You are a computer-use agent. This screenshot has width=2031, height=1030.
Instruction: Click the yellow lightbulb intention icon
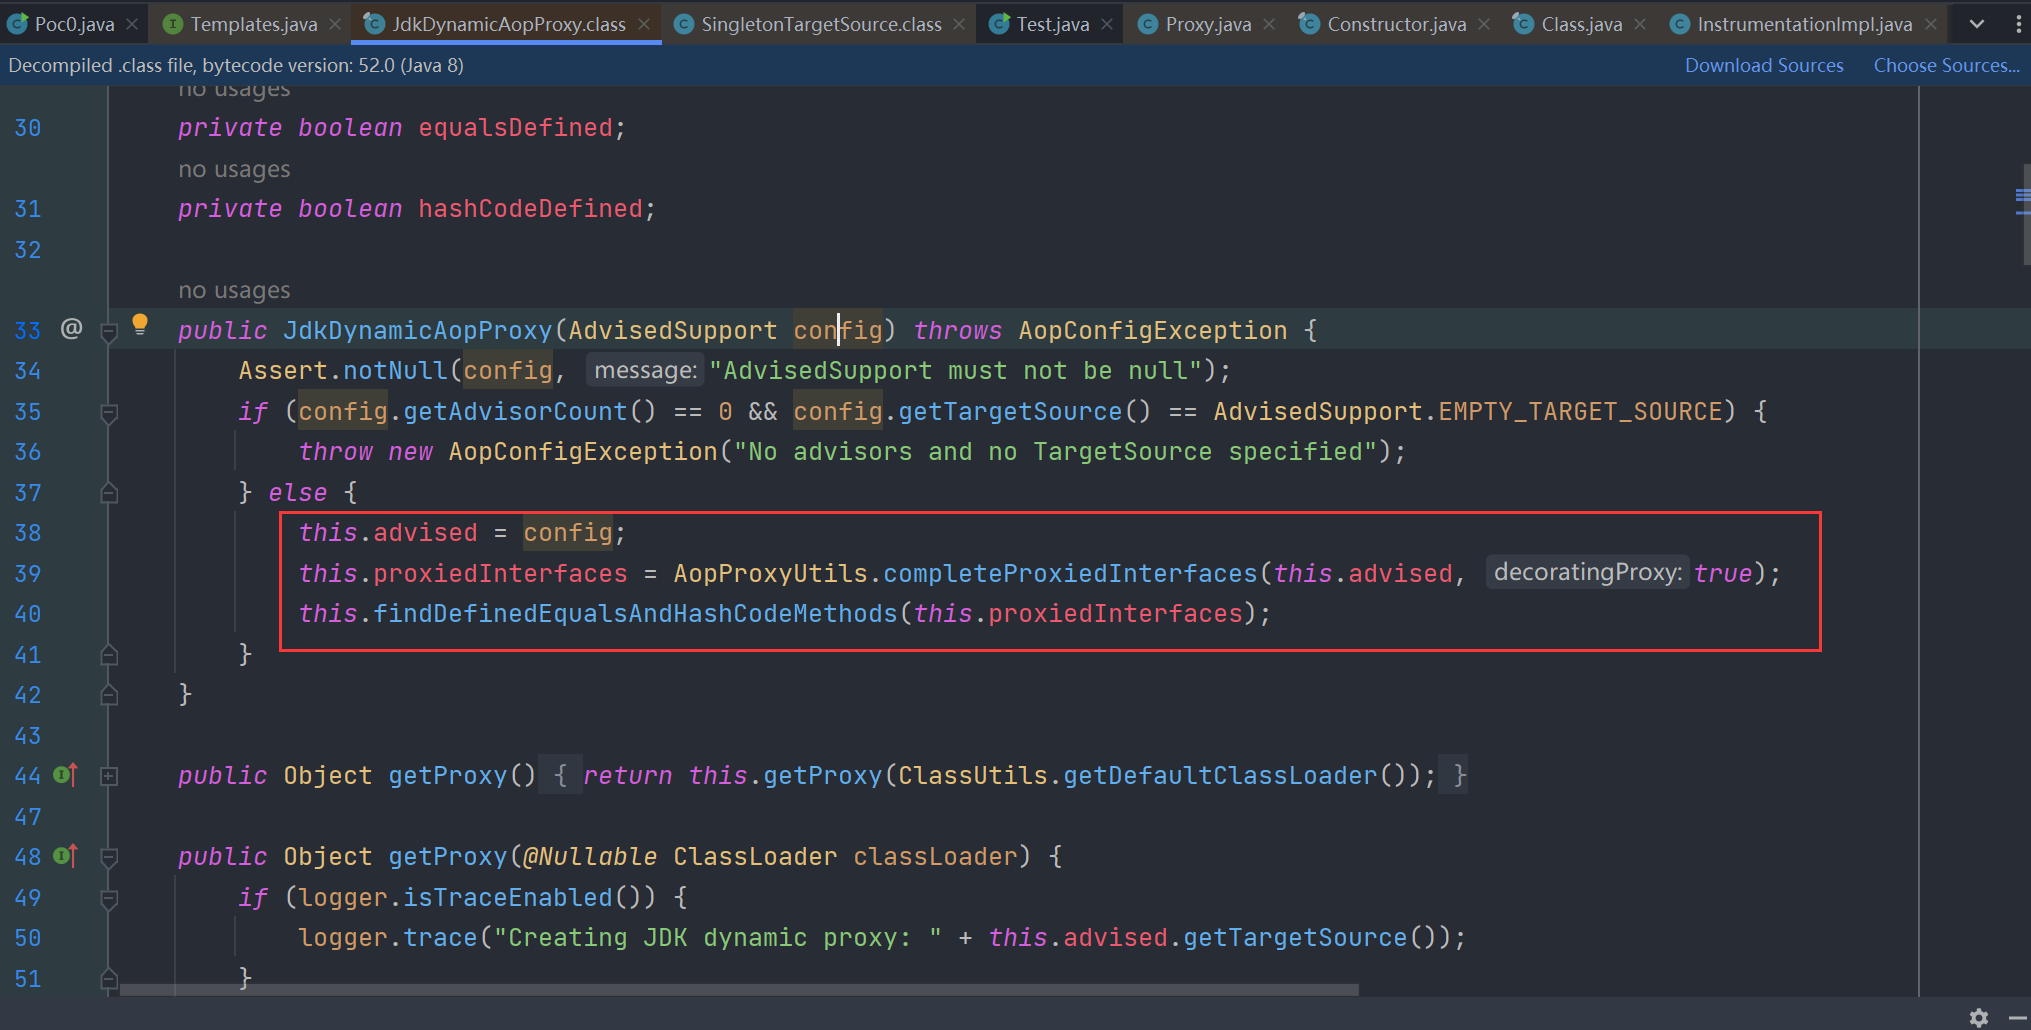tap(140, 324)
